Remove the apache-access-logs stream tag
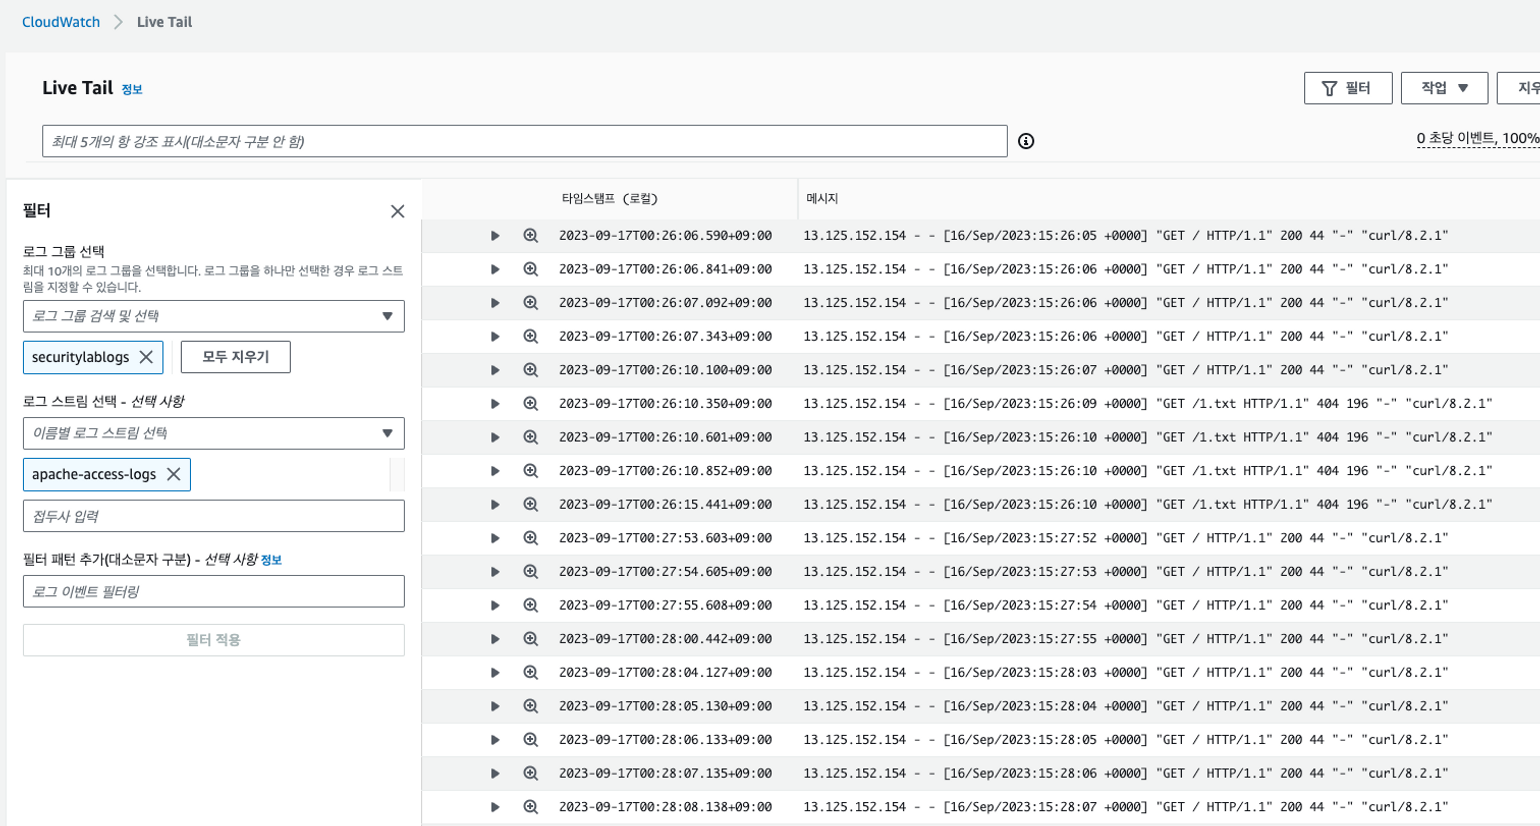1540x826 pixels. [174, 474]
